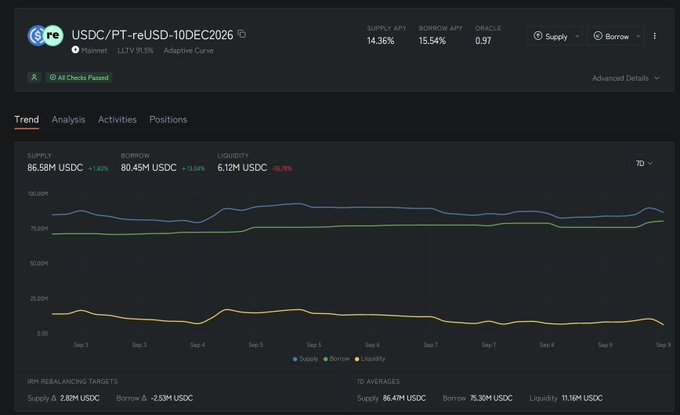Click the 100.00M y-axis label
Screen dimensions: 680x415
(x=38, y=193)
